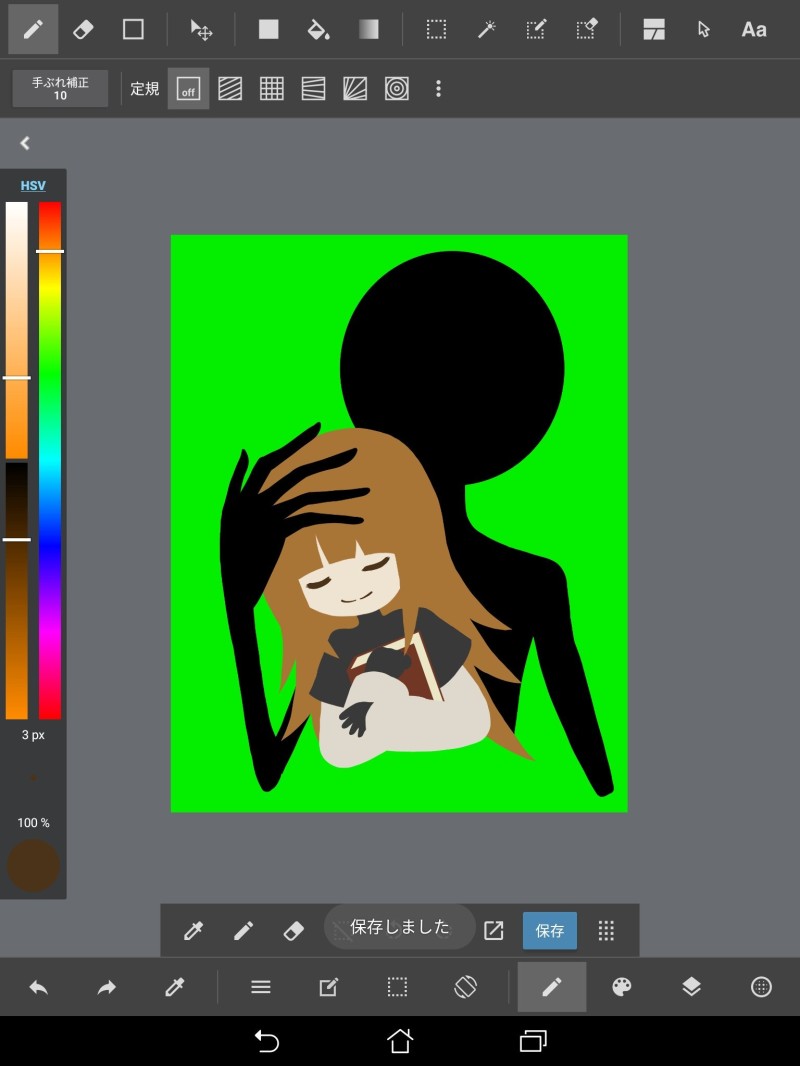Select the eyedropper in shortcut bar
This screenshot has width=800, height=1066.
pyautogui.click(x=193, y=930)
